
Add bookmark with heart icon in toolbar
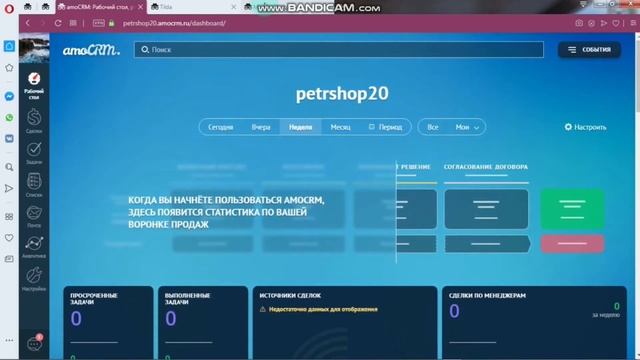pyautogui.click(x=616, y=23)
